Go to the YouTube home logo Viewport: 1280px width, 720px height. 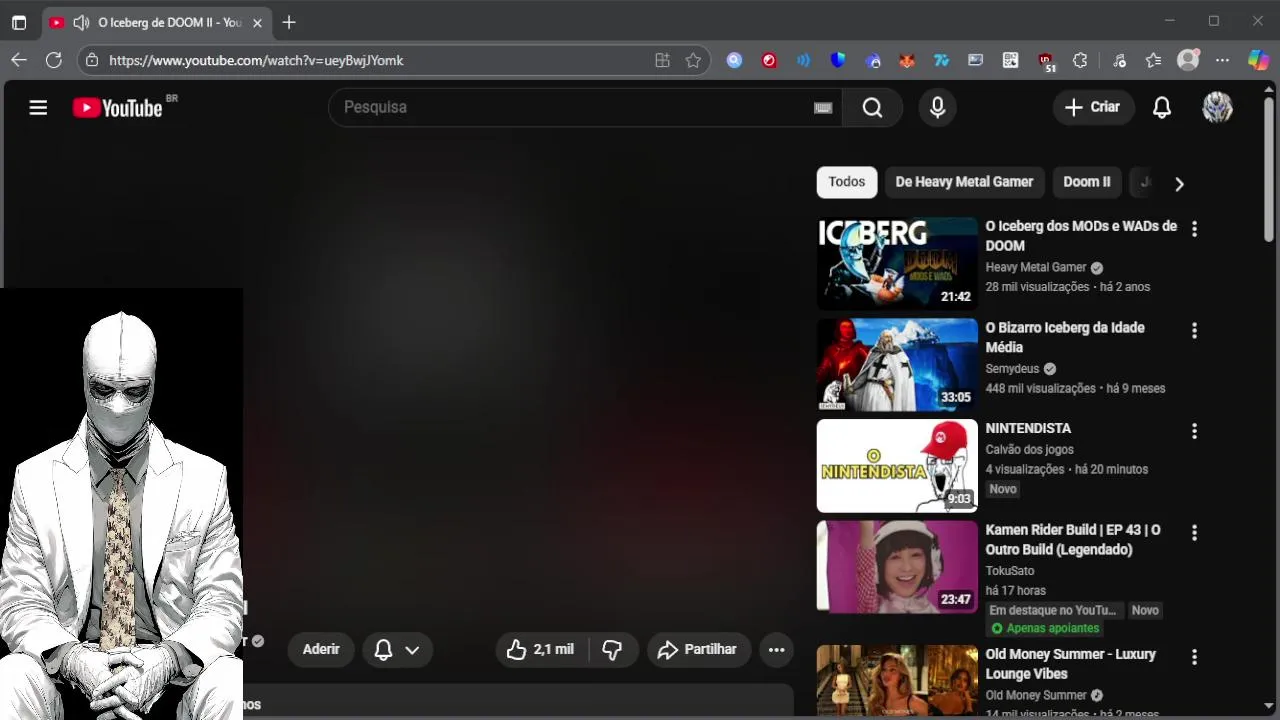click(x=117, y=108)
